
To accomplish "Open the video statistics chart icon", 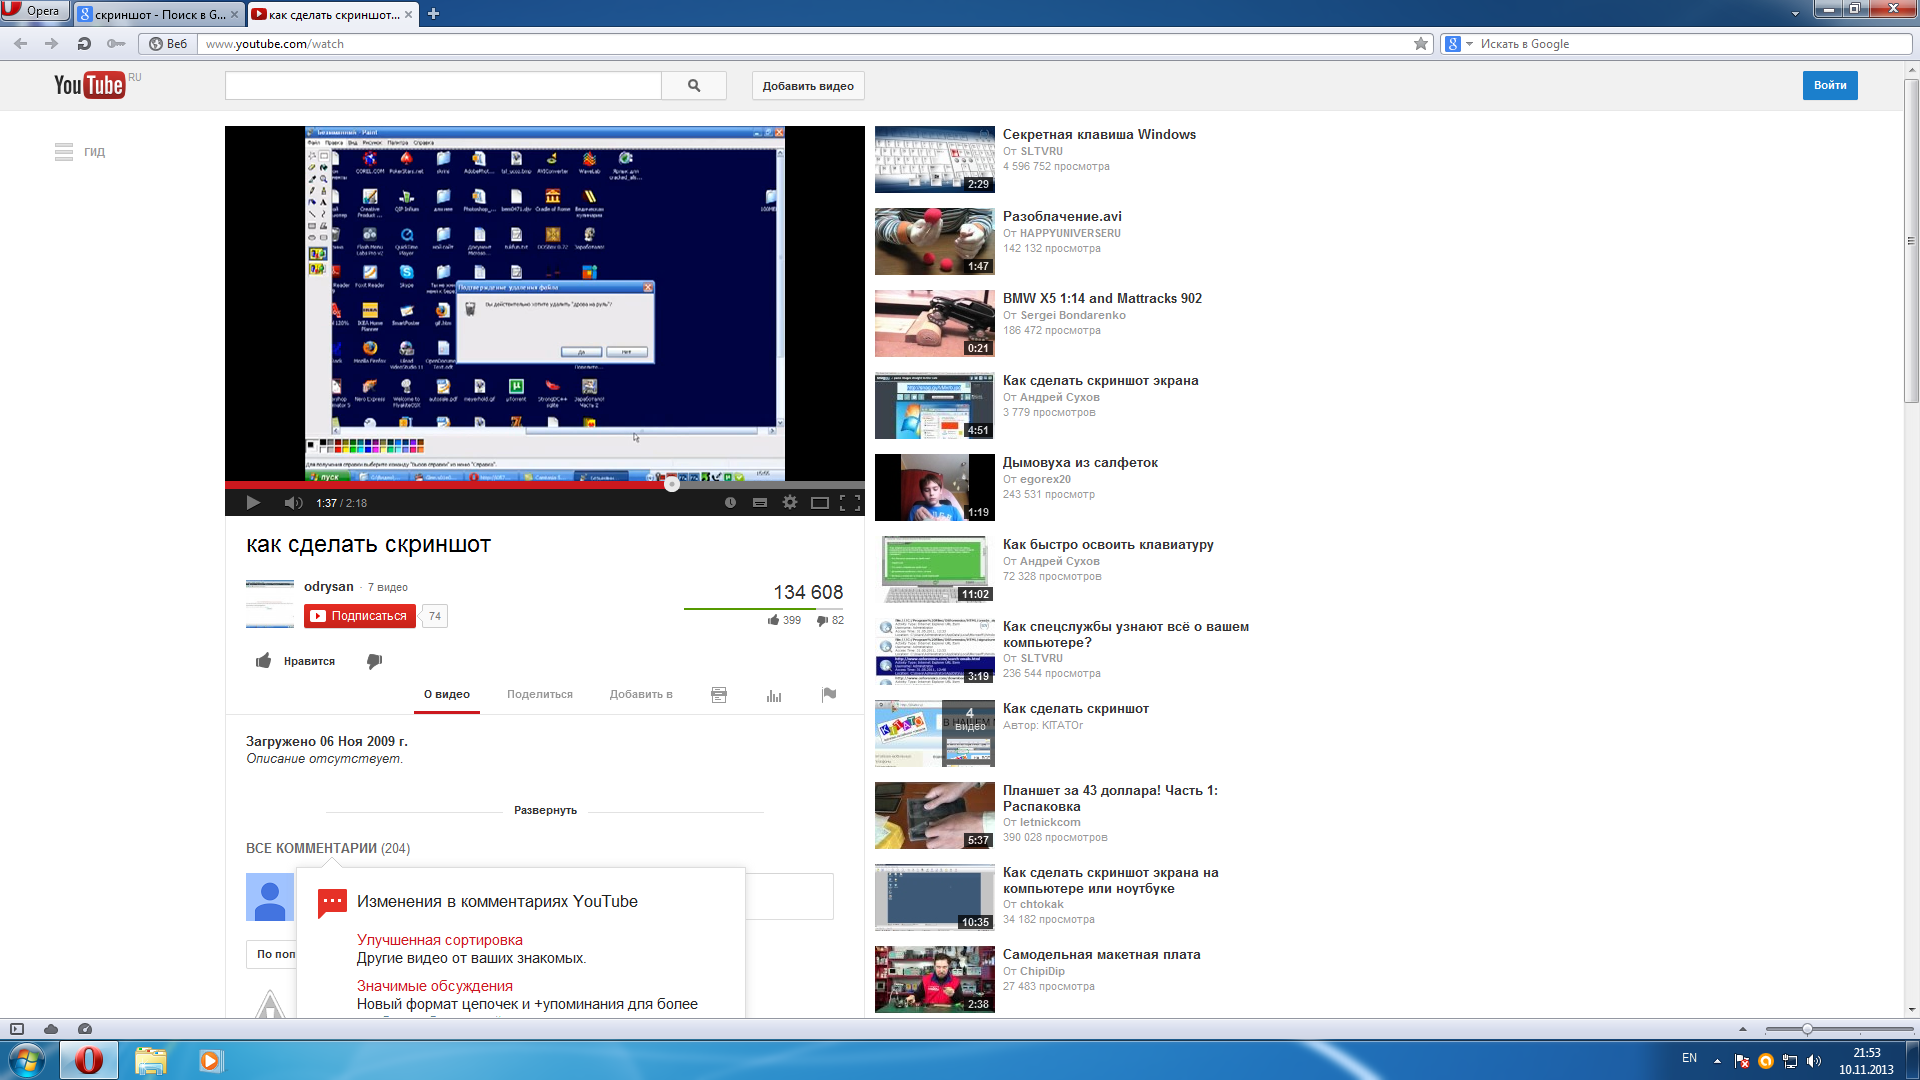I will [774, 695].
